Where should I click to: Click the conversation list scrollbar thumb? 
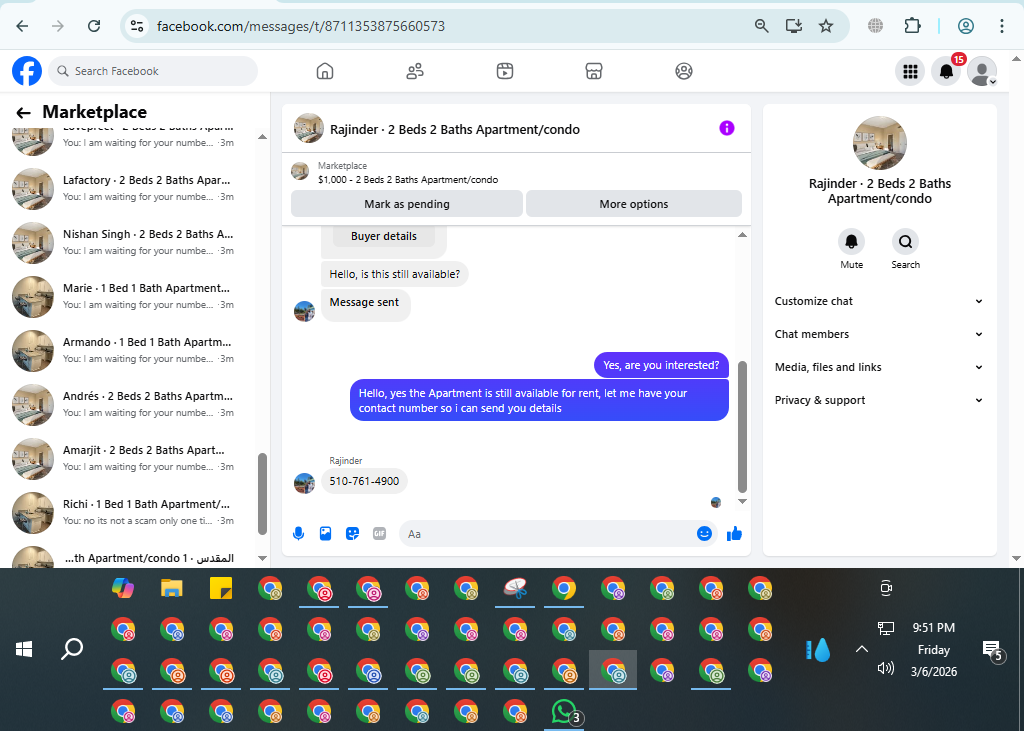(x=263, y=494)
